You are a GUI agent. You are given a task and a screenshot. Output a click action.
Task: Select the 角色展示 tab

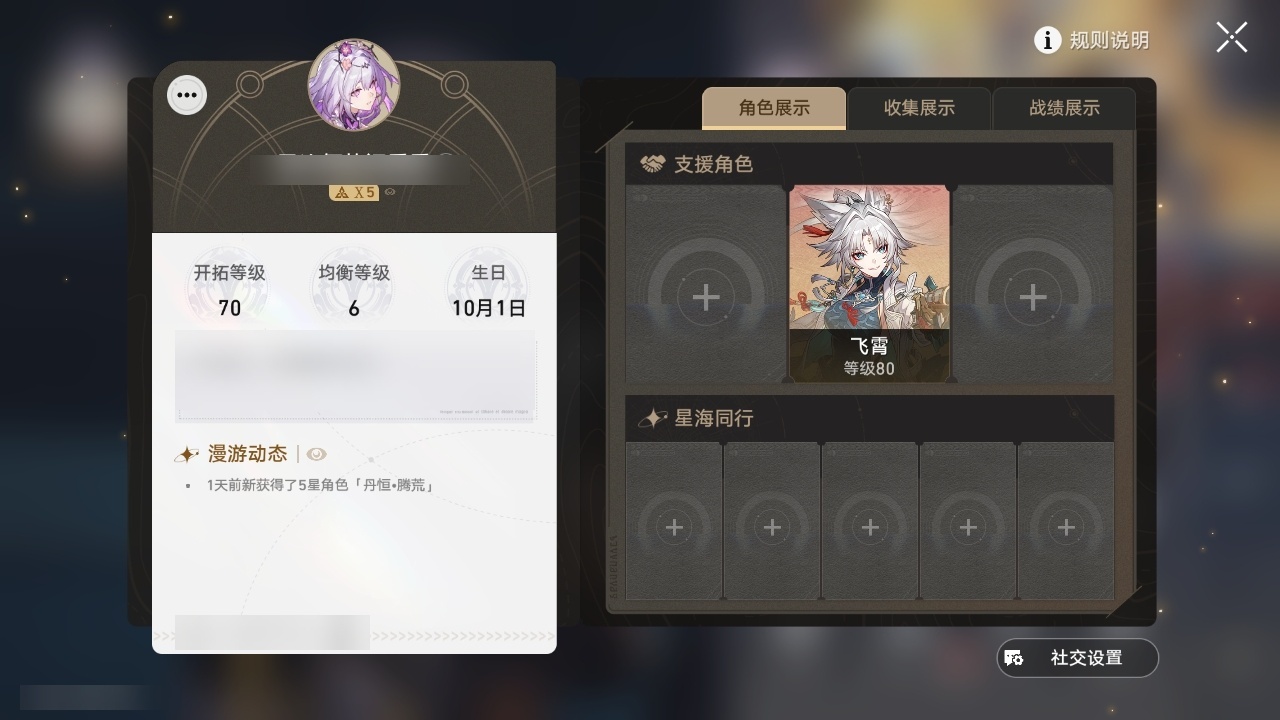[x=774, y=108]
